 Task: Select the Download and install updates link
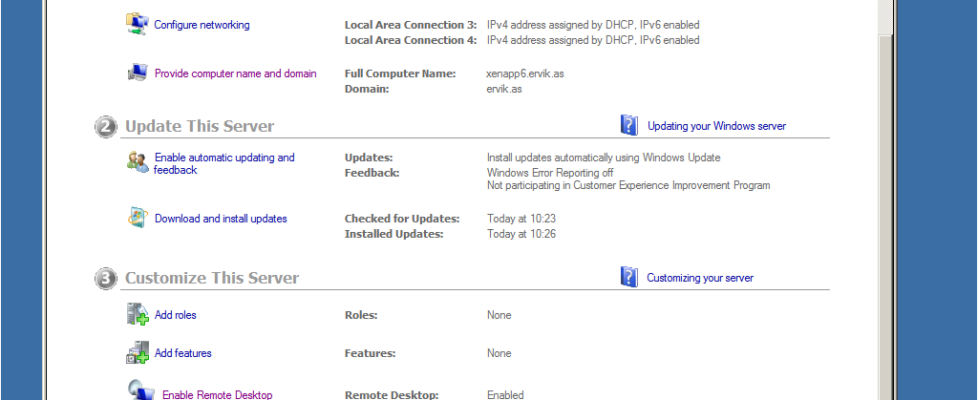click(x=220, y=219)
